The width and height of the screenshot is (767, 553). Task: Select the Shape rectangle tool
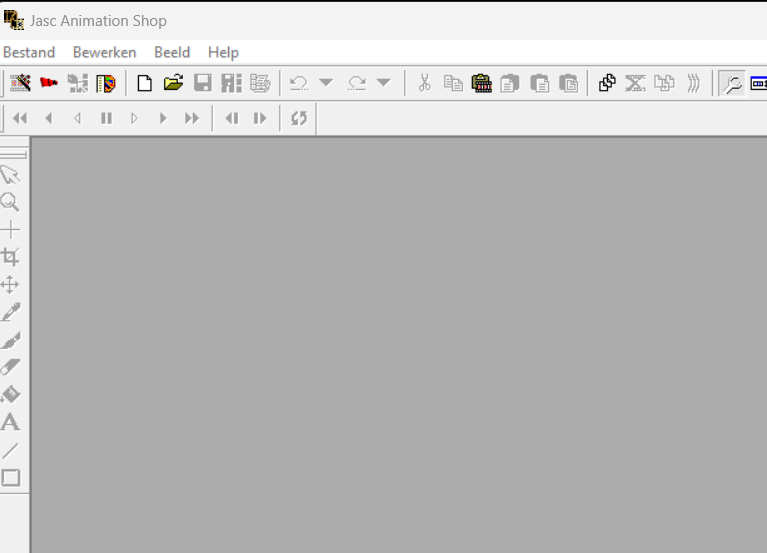pos(11,478)
